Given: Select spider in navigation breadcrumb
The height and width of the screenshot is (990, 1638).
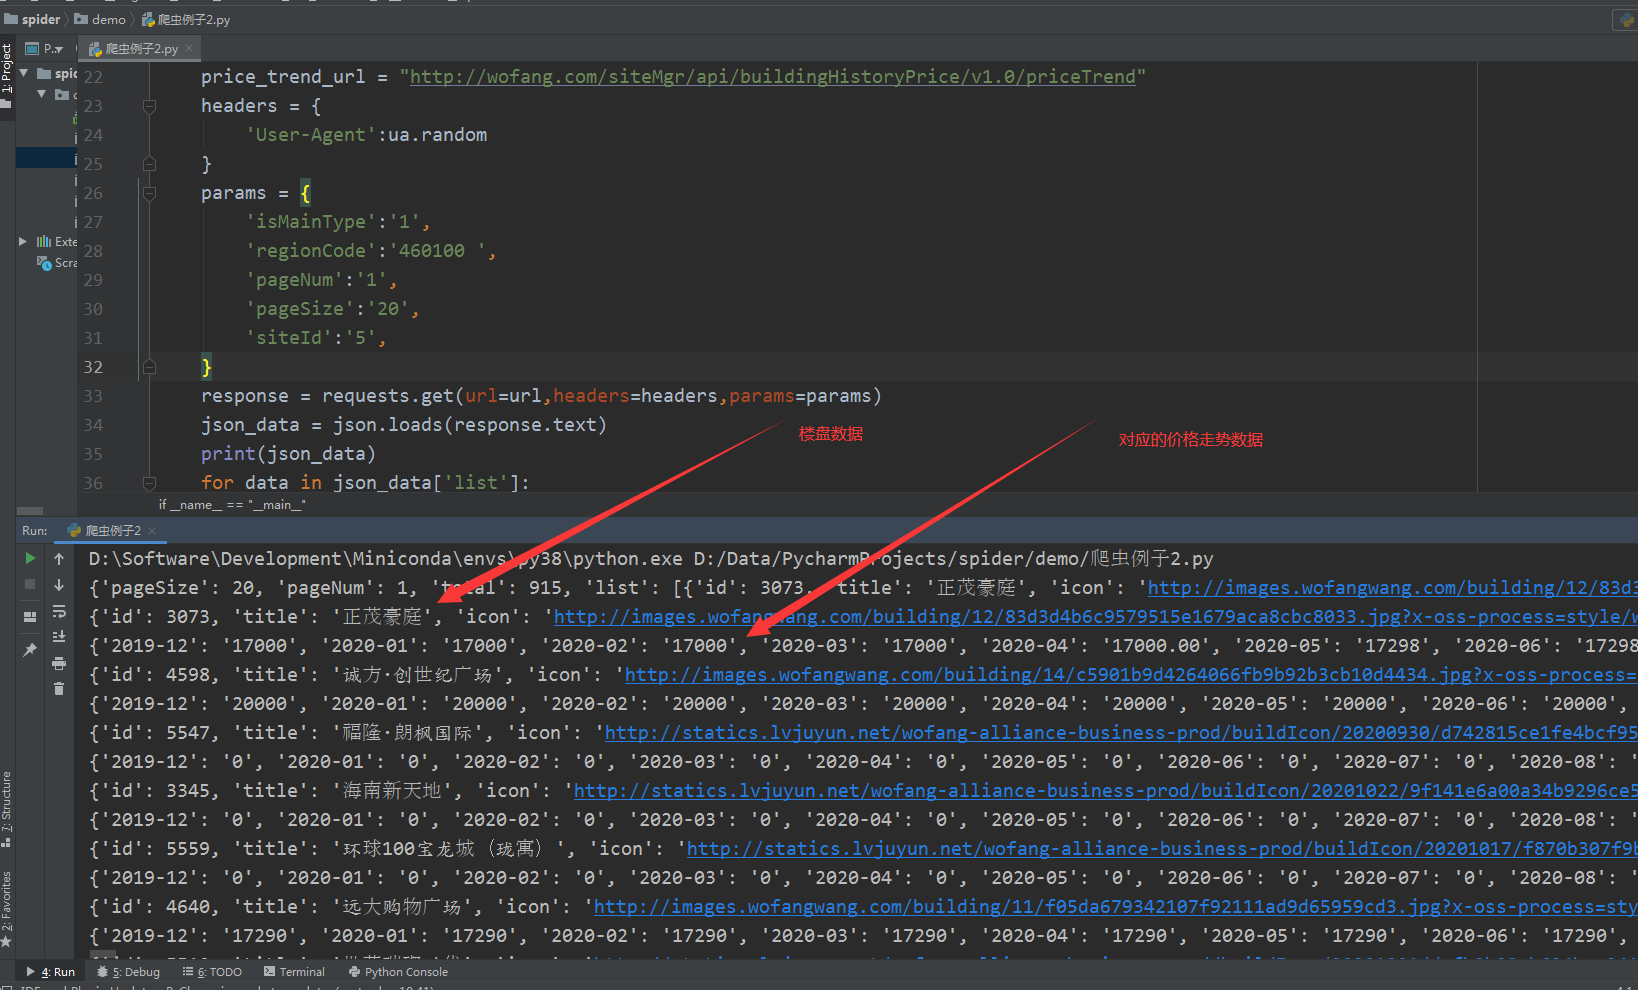Looking at the screenshot, I should (32, 19).
